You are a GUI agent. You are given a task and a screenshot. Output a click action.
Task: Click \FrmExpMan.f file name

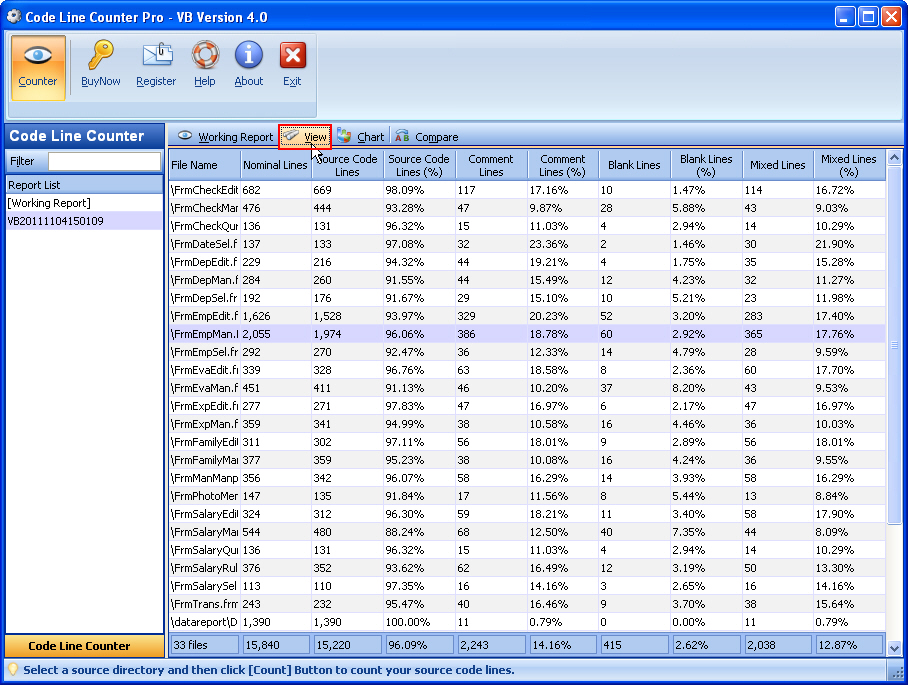pos(204,424)
